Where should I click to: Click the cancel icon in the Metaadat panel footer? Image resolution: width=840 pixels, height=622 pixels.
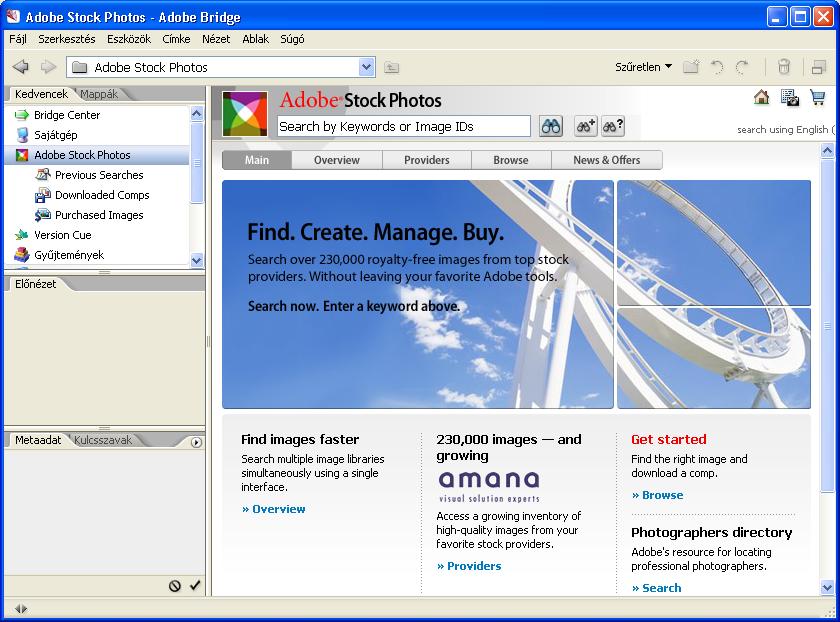click(175, 586)
